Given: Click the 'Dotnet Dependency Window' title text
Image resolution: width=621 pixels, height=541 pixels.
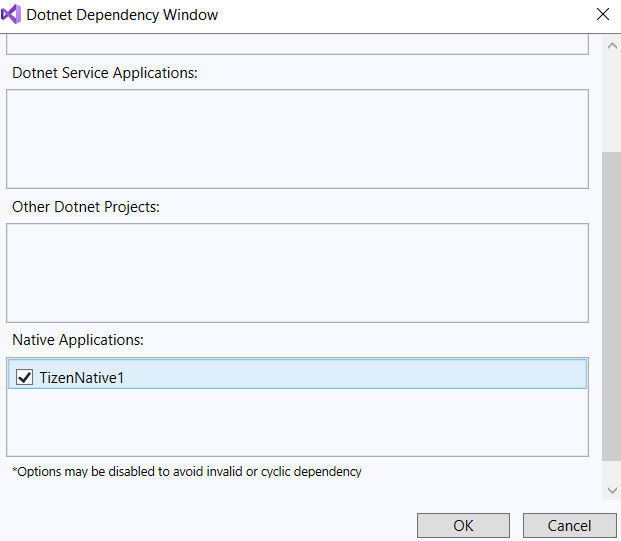Looking at the screenshot, I should [x=122, y=15].
